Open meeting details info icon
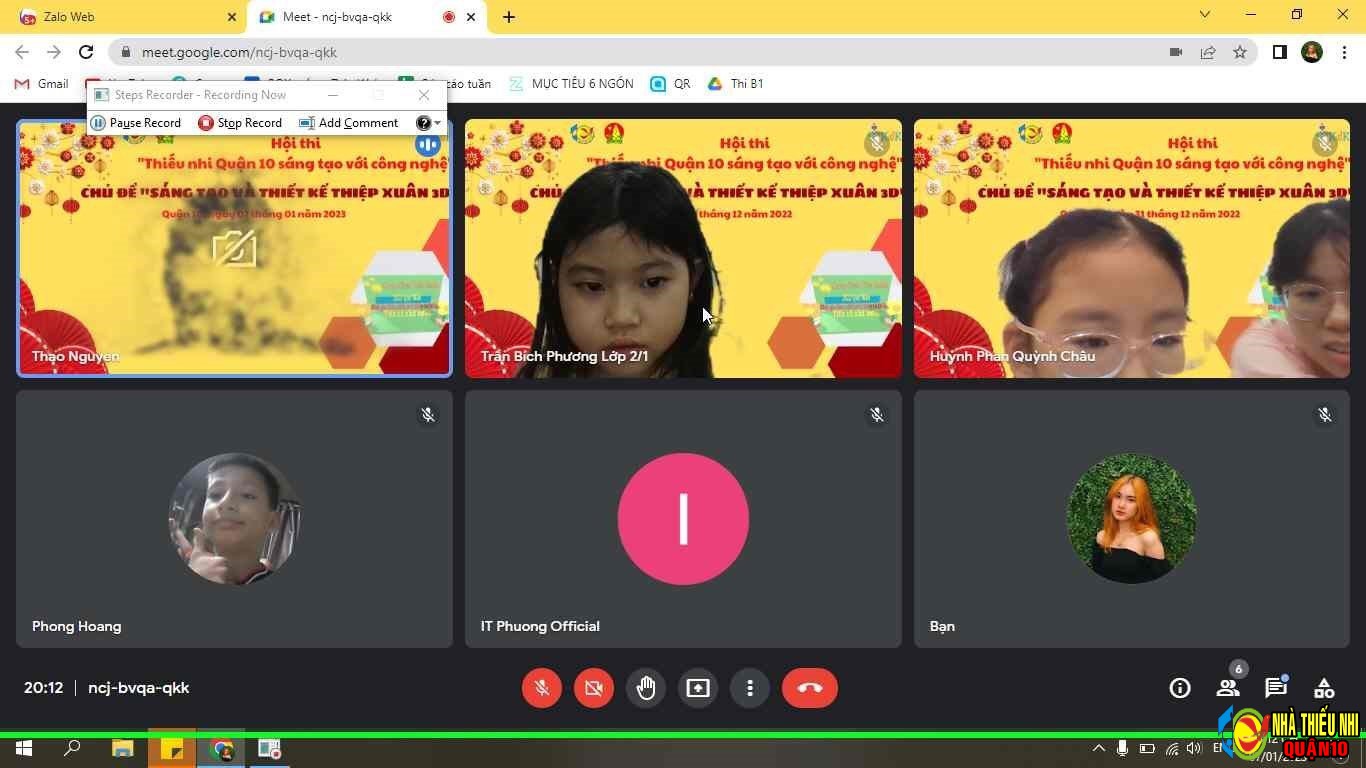The image size is (1366, 768). (x=1180, y=688)
